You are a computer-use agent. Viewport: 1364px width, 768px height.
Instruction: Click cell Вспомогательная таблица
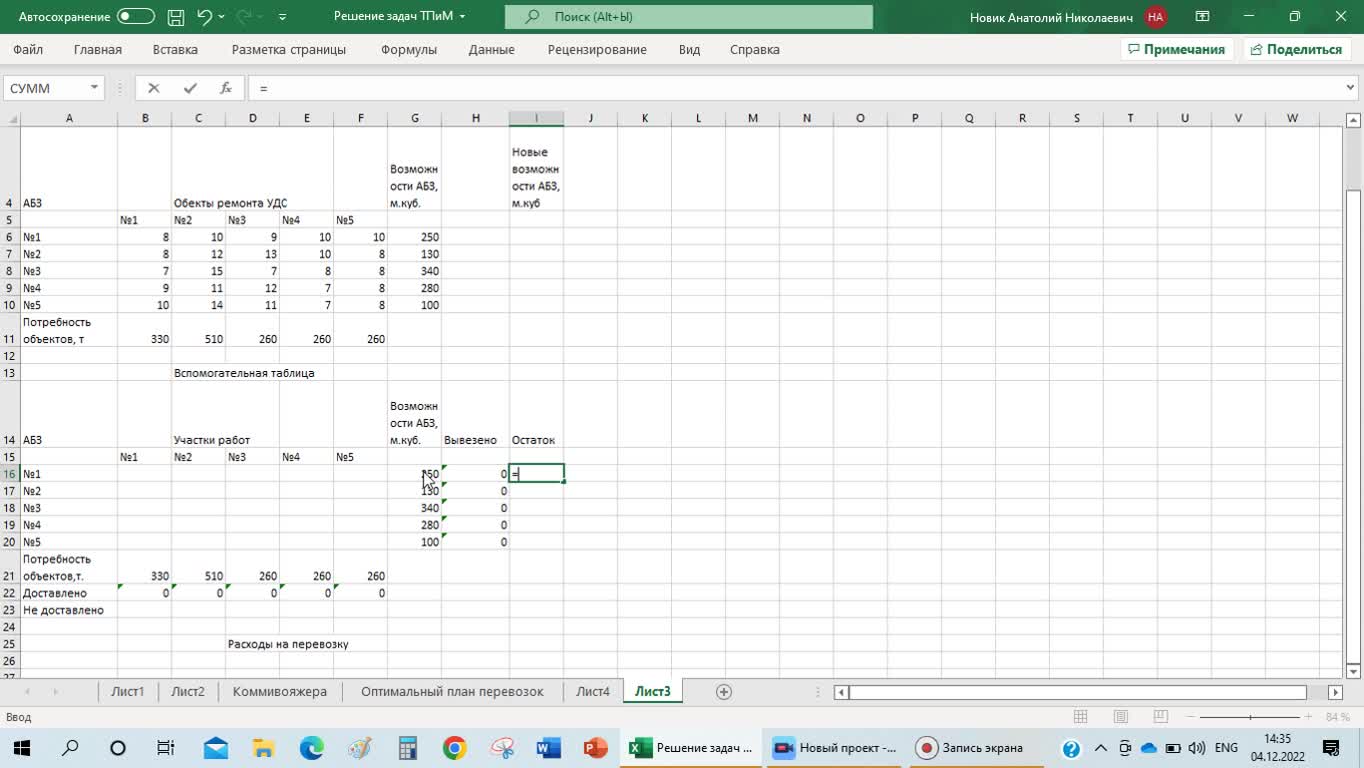(244, 373)
